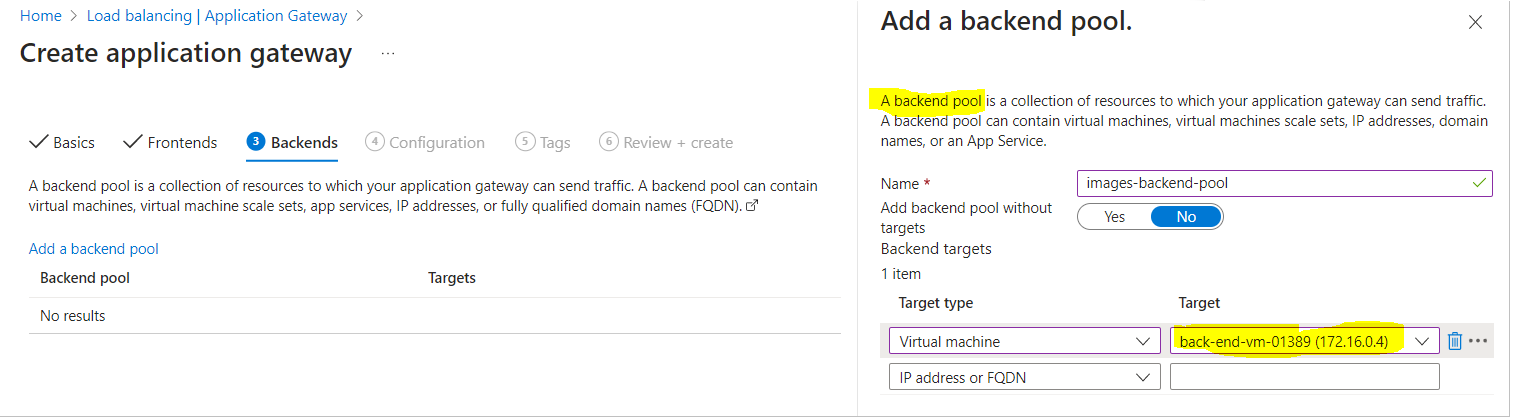Expand the Virtual machine target type dropdown
The height and width of the screenshot is (417, 1513).
click(x=1024, y=341)
